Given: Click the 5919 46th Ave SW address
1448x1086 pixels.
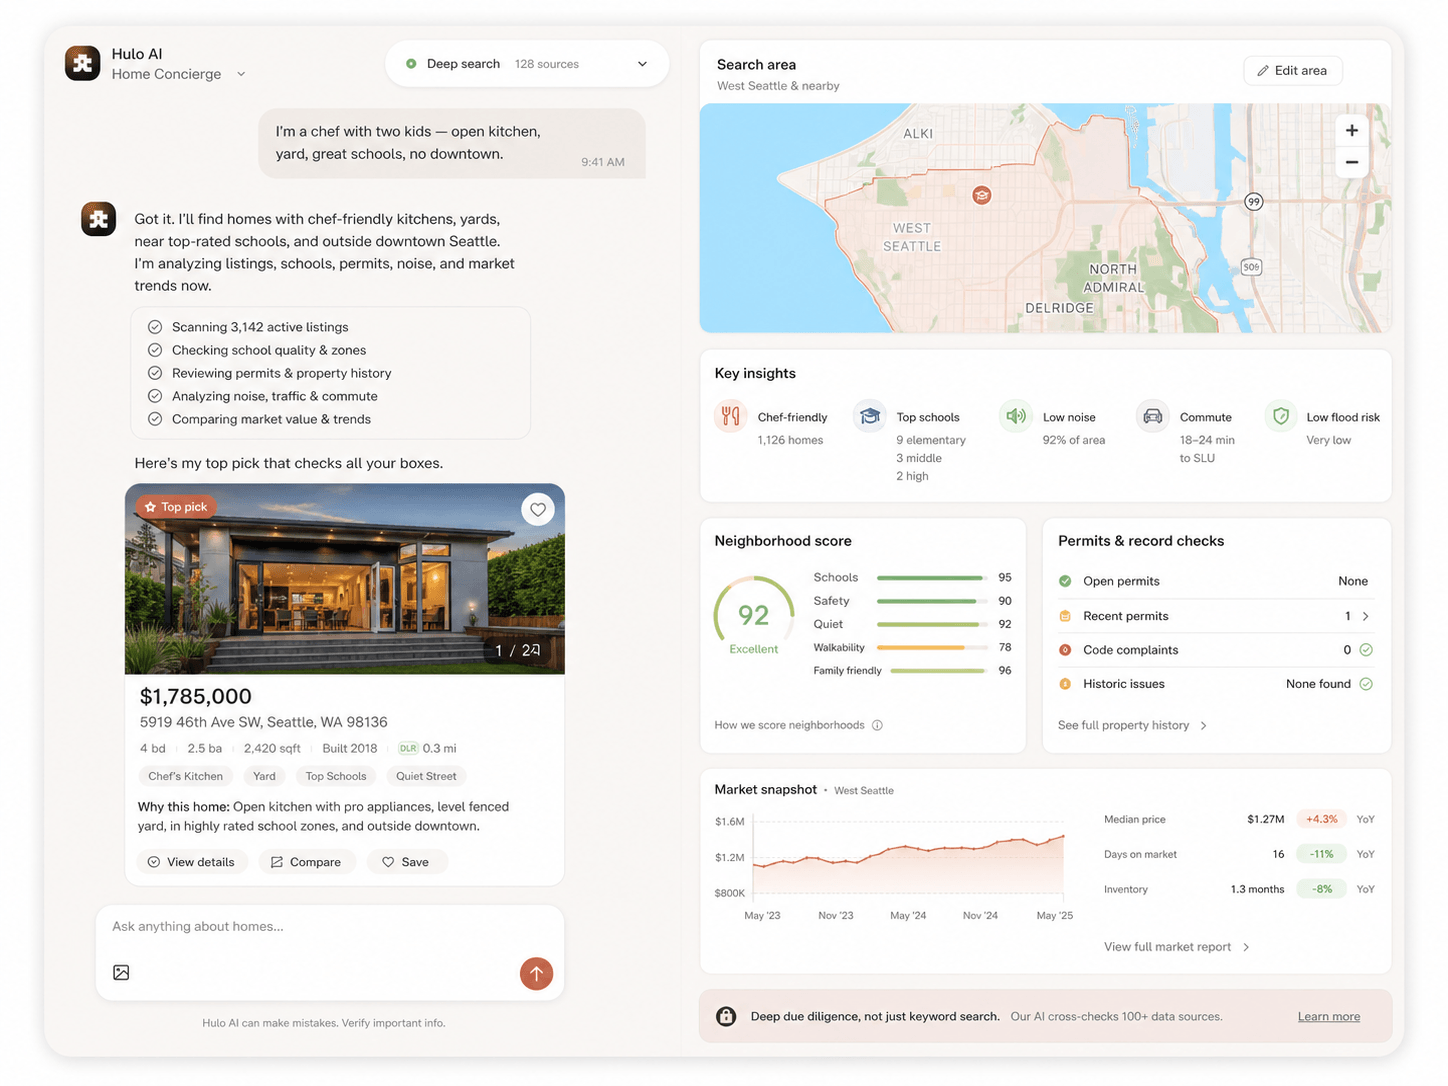Looking at the screenshot, I should point(264,722).
